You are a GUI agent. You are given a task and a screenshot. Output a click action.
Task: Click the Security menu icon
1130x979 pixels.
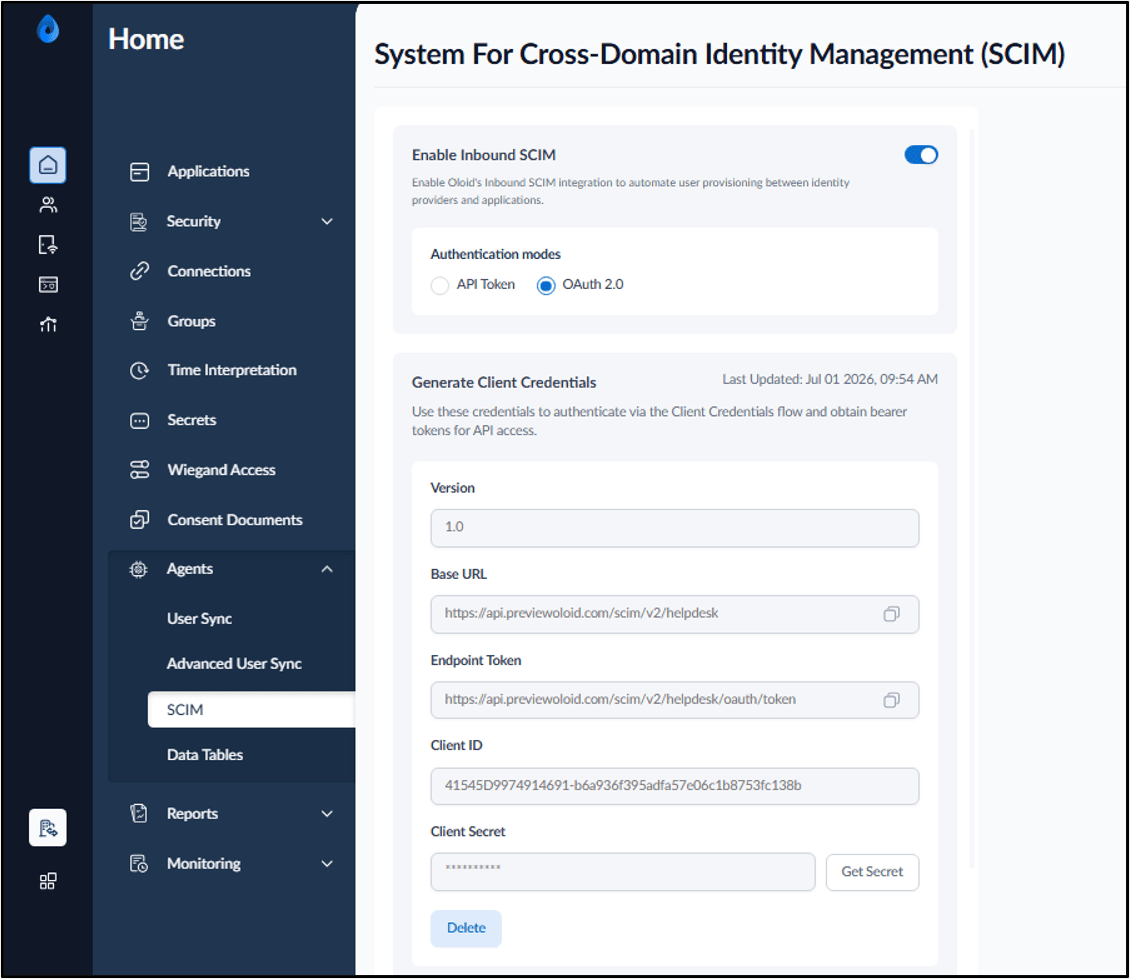tap(138, 222)
